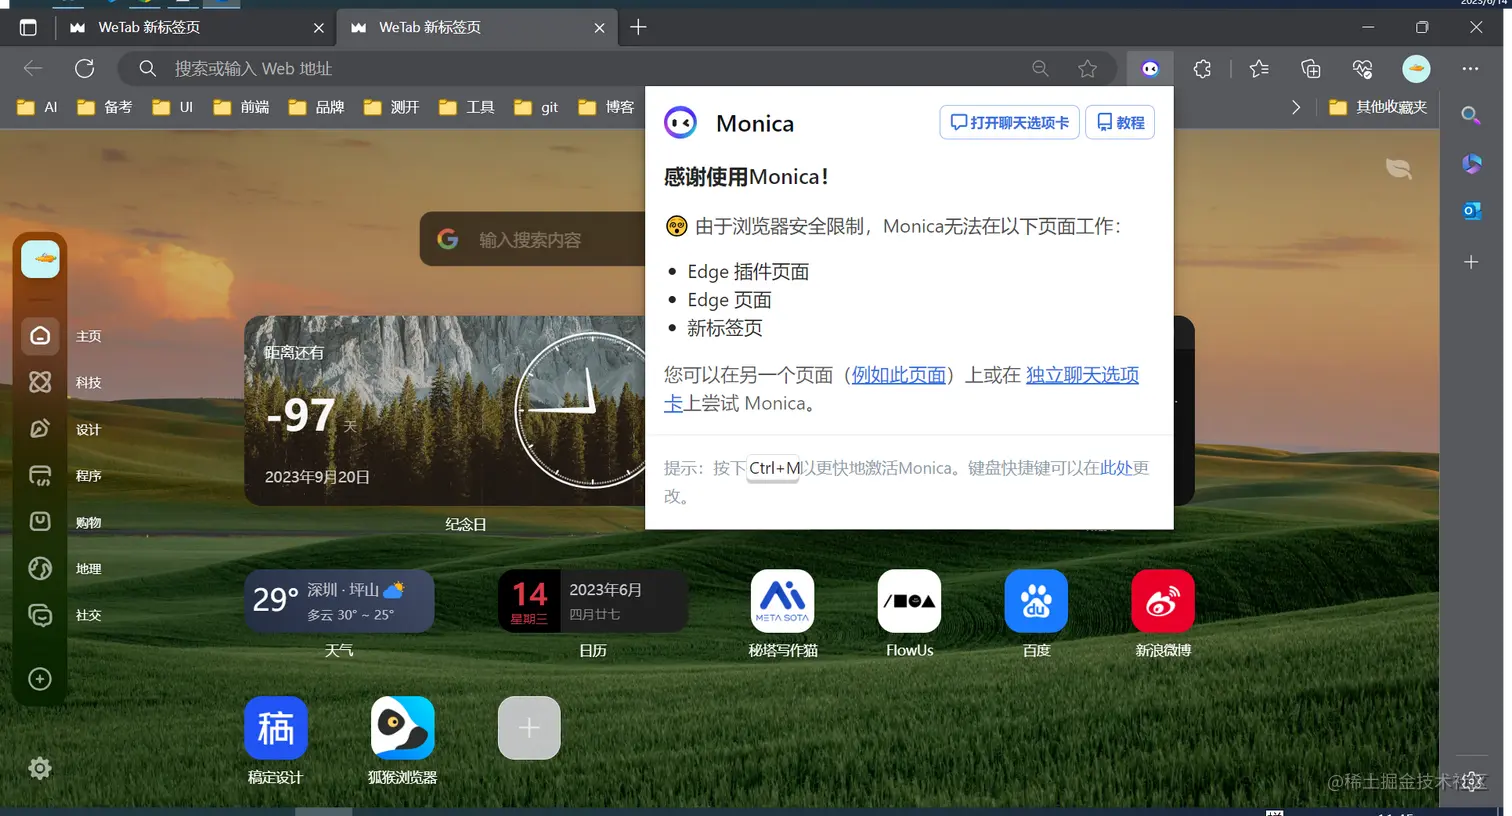Follow the 例如此页面 link
This screenshot has height=816, width=1512.
898,375
